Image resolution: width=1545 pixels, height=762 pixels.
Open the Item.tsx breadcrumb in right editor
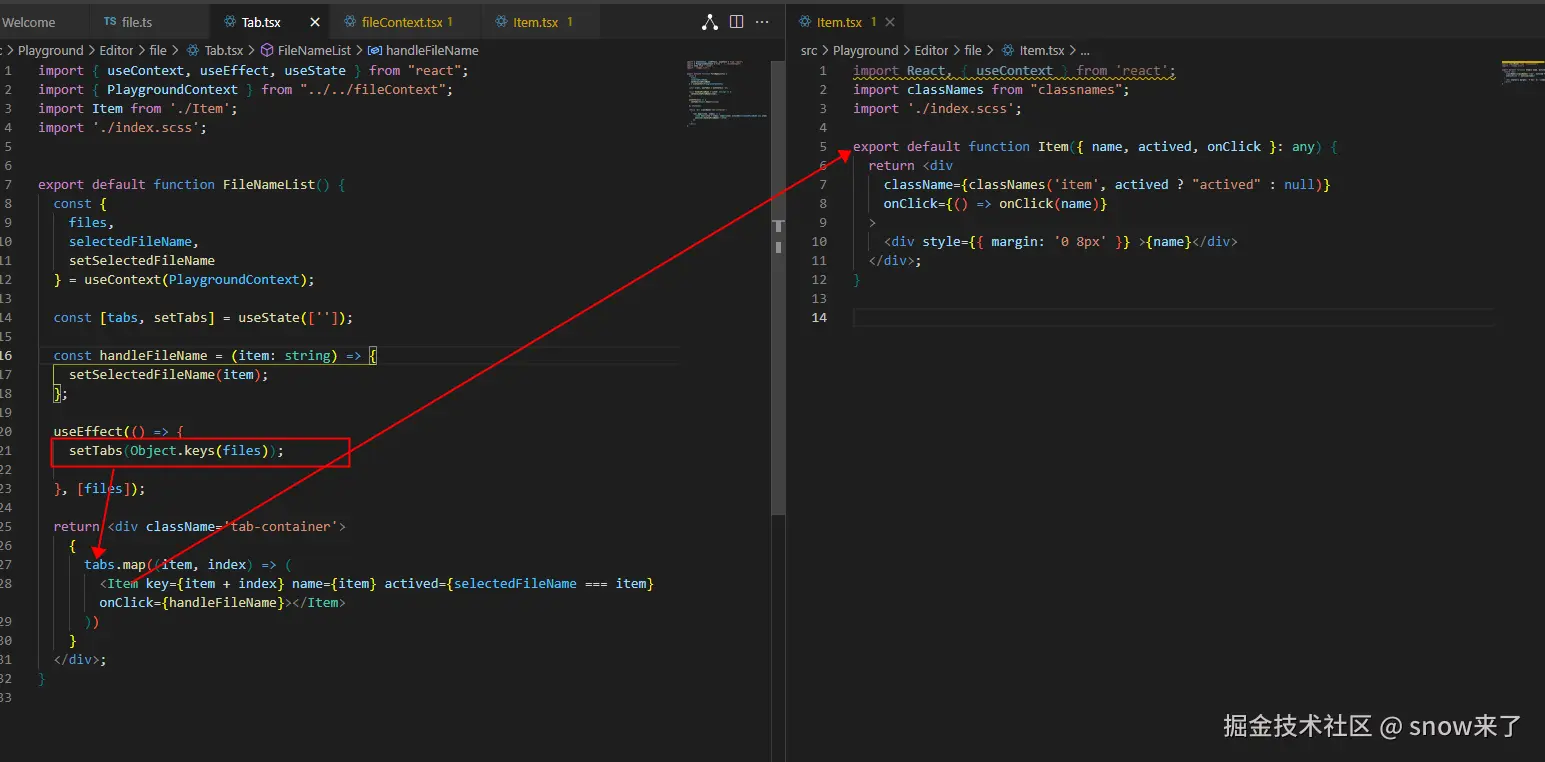1041,50
